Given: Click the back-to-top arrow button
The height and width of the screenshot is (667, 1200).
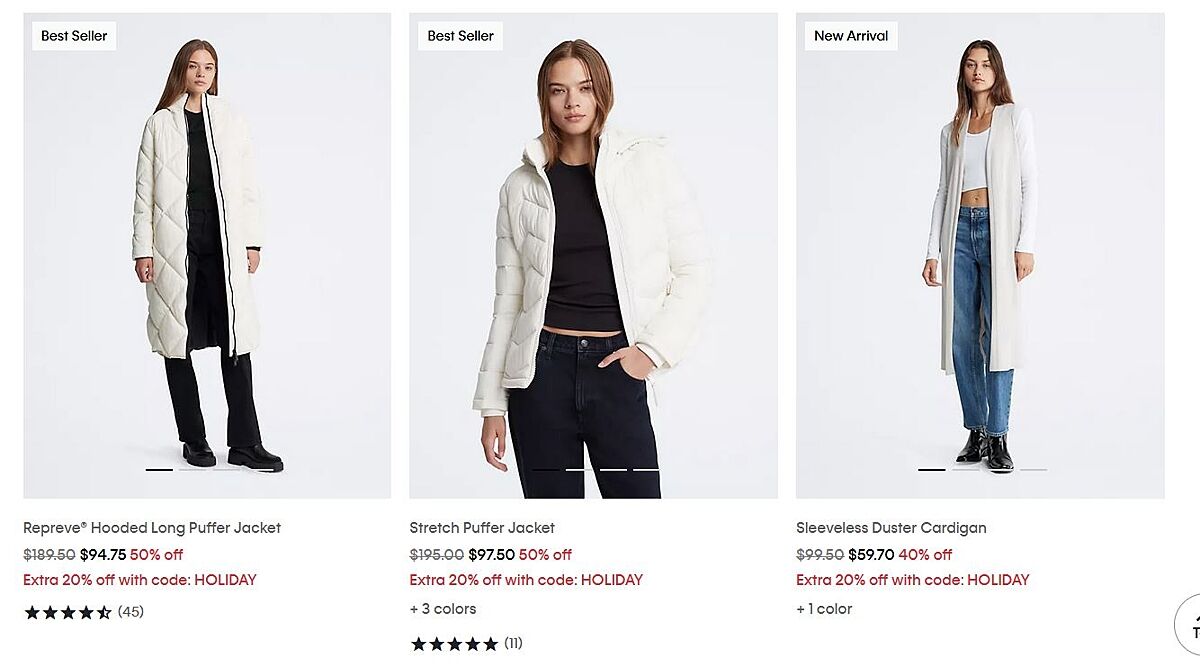Looking at the screenshot, I should 1190,623.
